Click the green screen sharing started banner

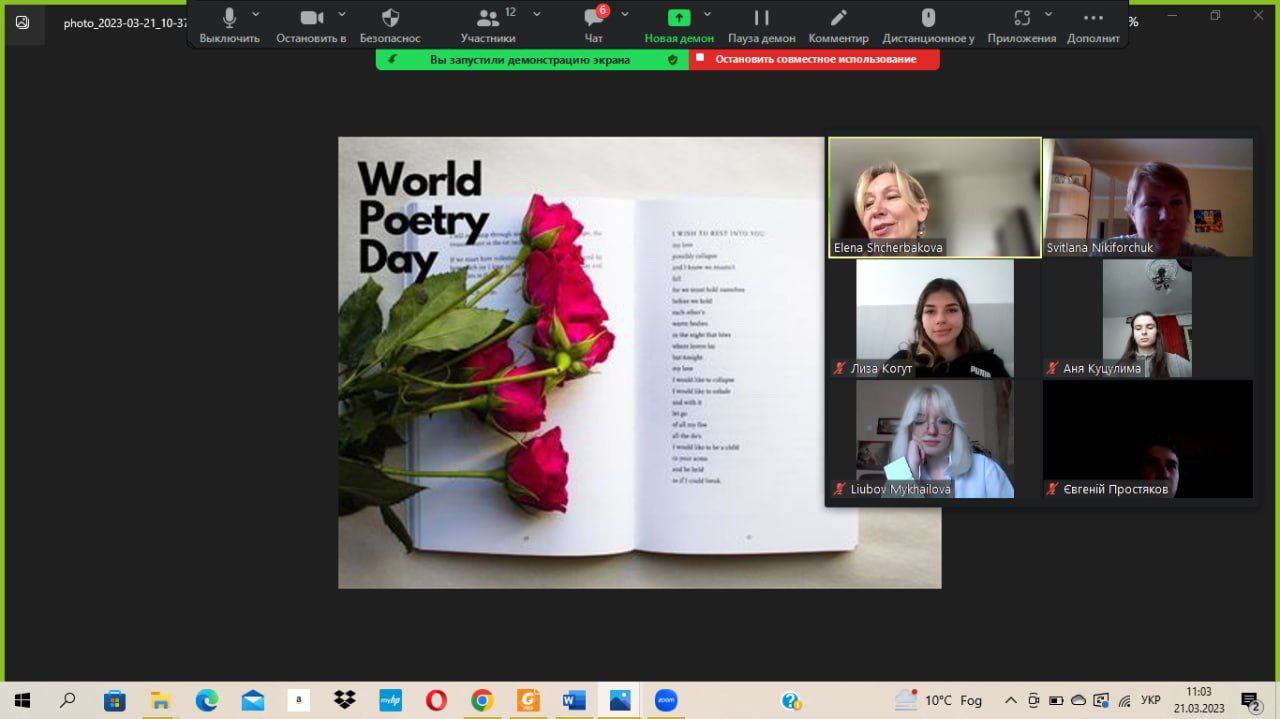pyautogui.click(x=531, y=60)
